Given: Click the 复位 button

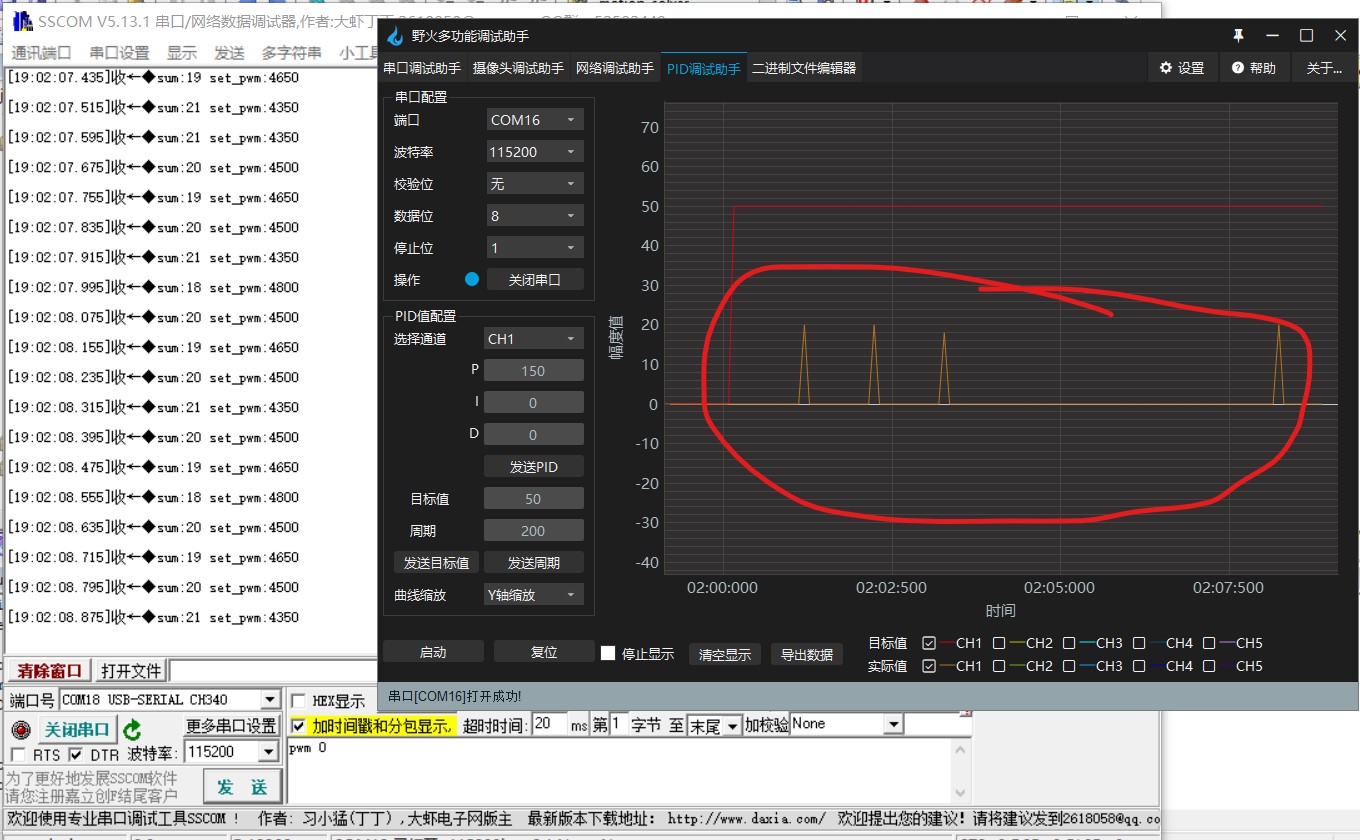Looking at the screenshot, I should pos(544,652).
